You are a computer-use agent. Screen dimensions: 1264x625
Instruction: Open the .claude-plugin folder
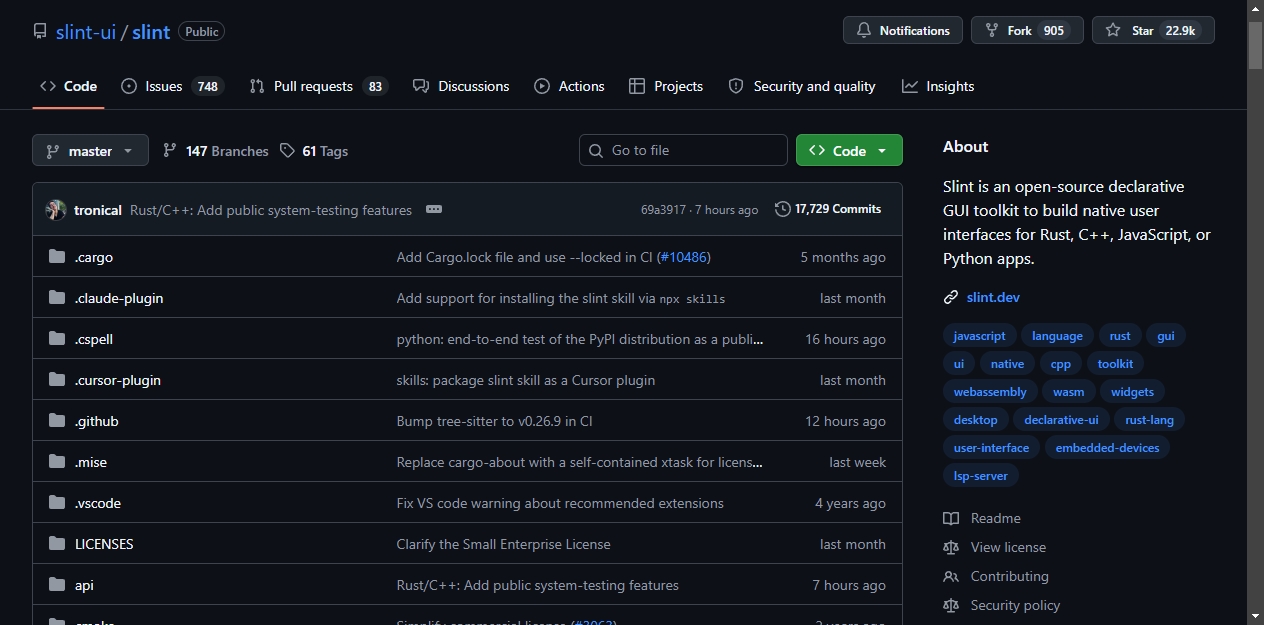pos(119,298)
